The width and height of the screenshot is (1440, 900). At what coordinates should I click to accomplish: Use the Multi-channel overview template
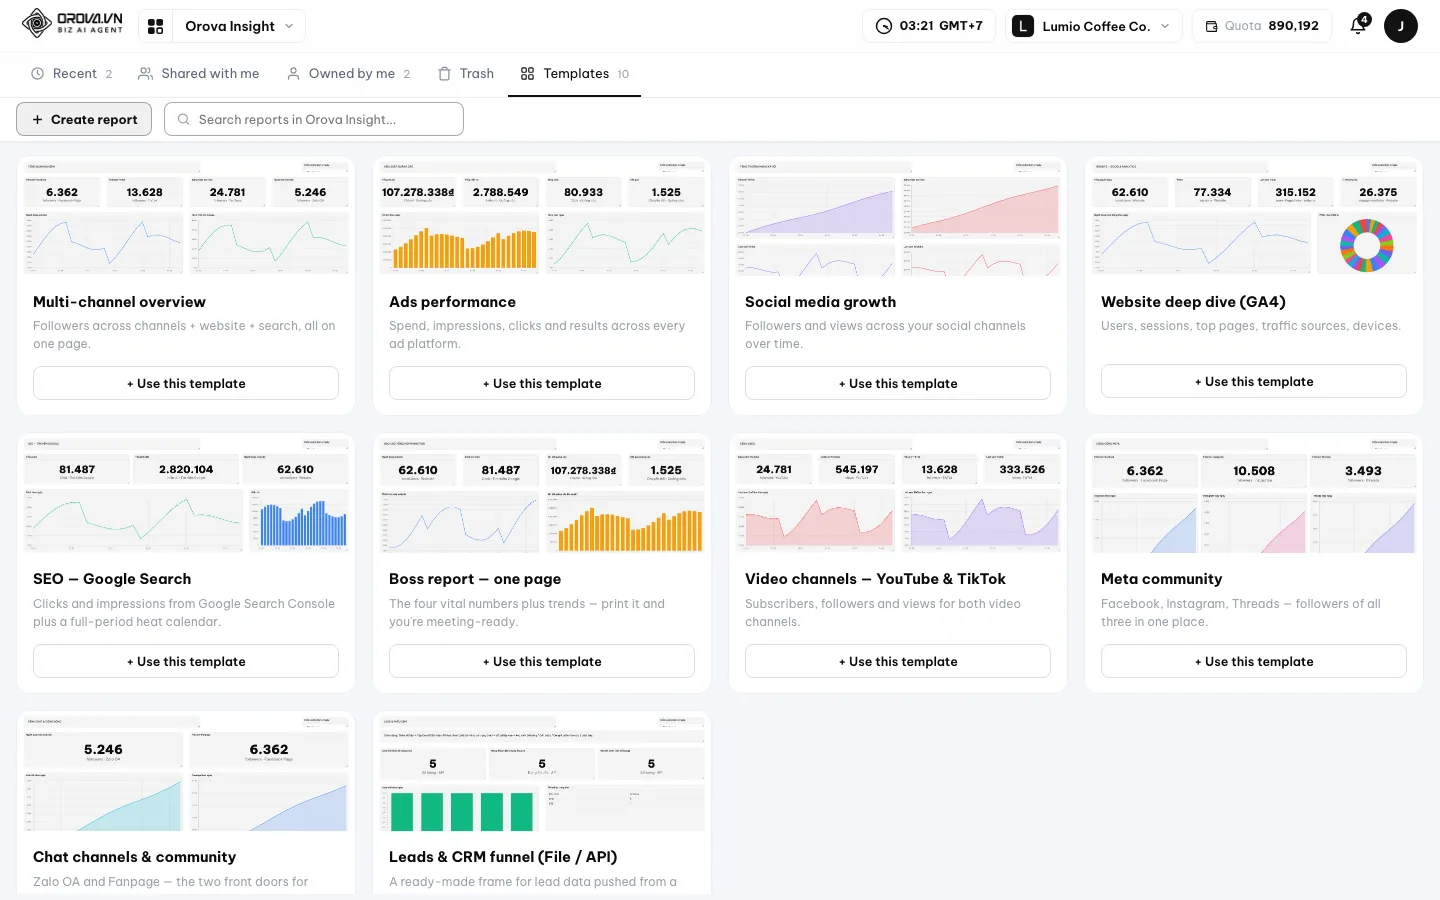click(186, 383)
